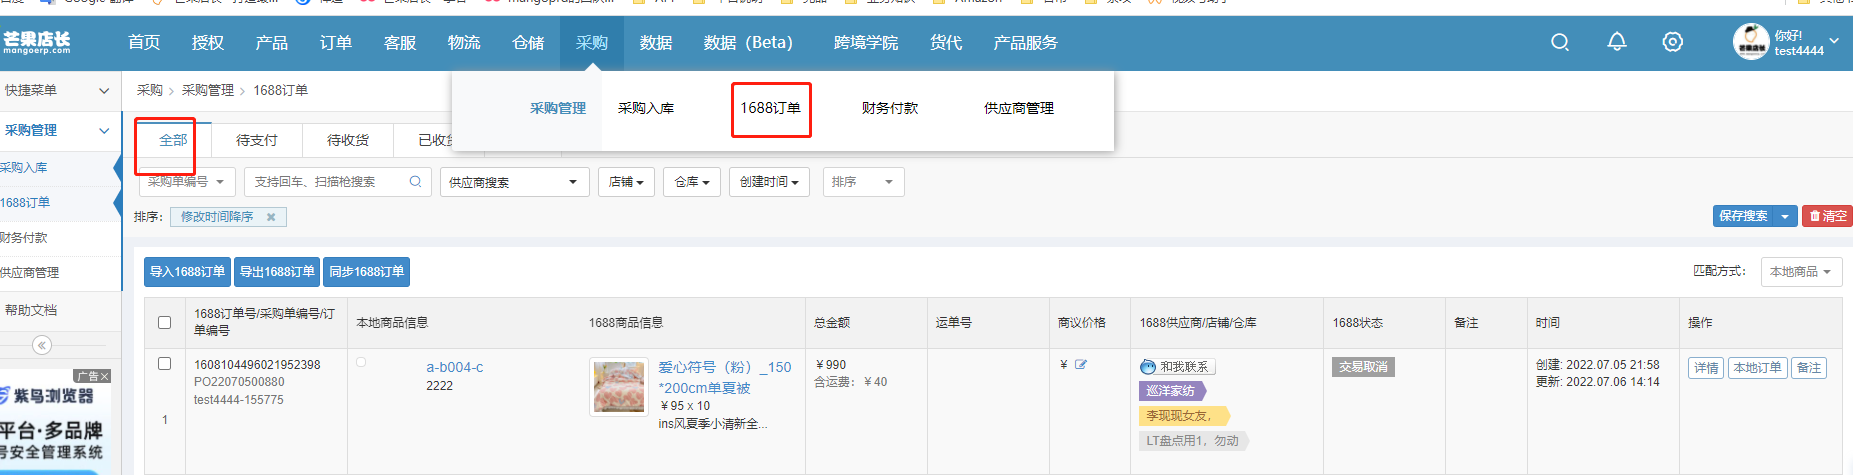This screenshot has width=1853, height=475.
Task: Open the 本地商品 matching mode dropdown
Action: click(x=1801, y=272)
